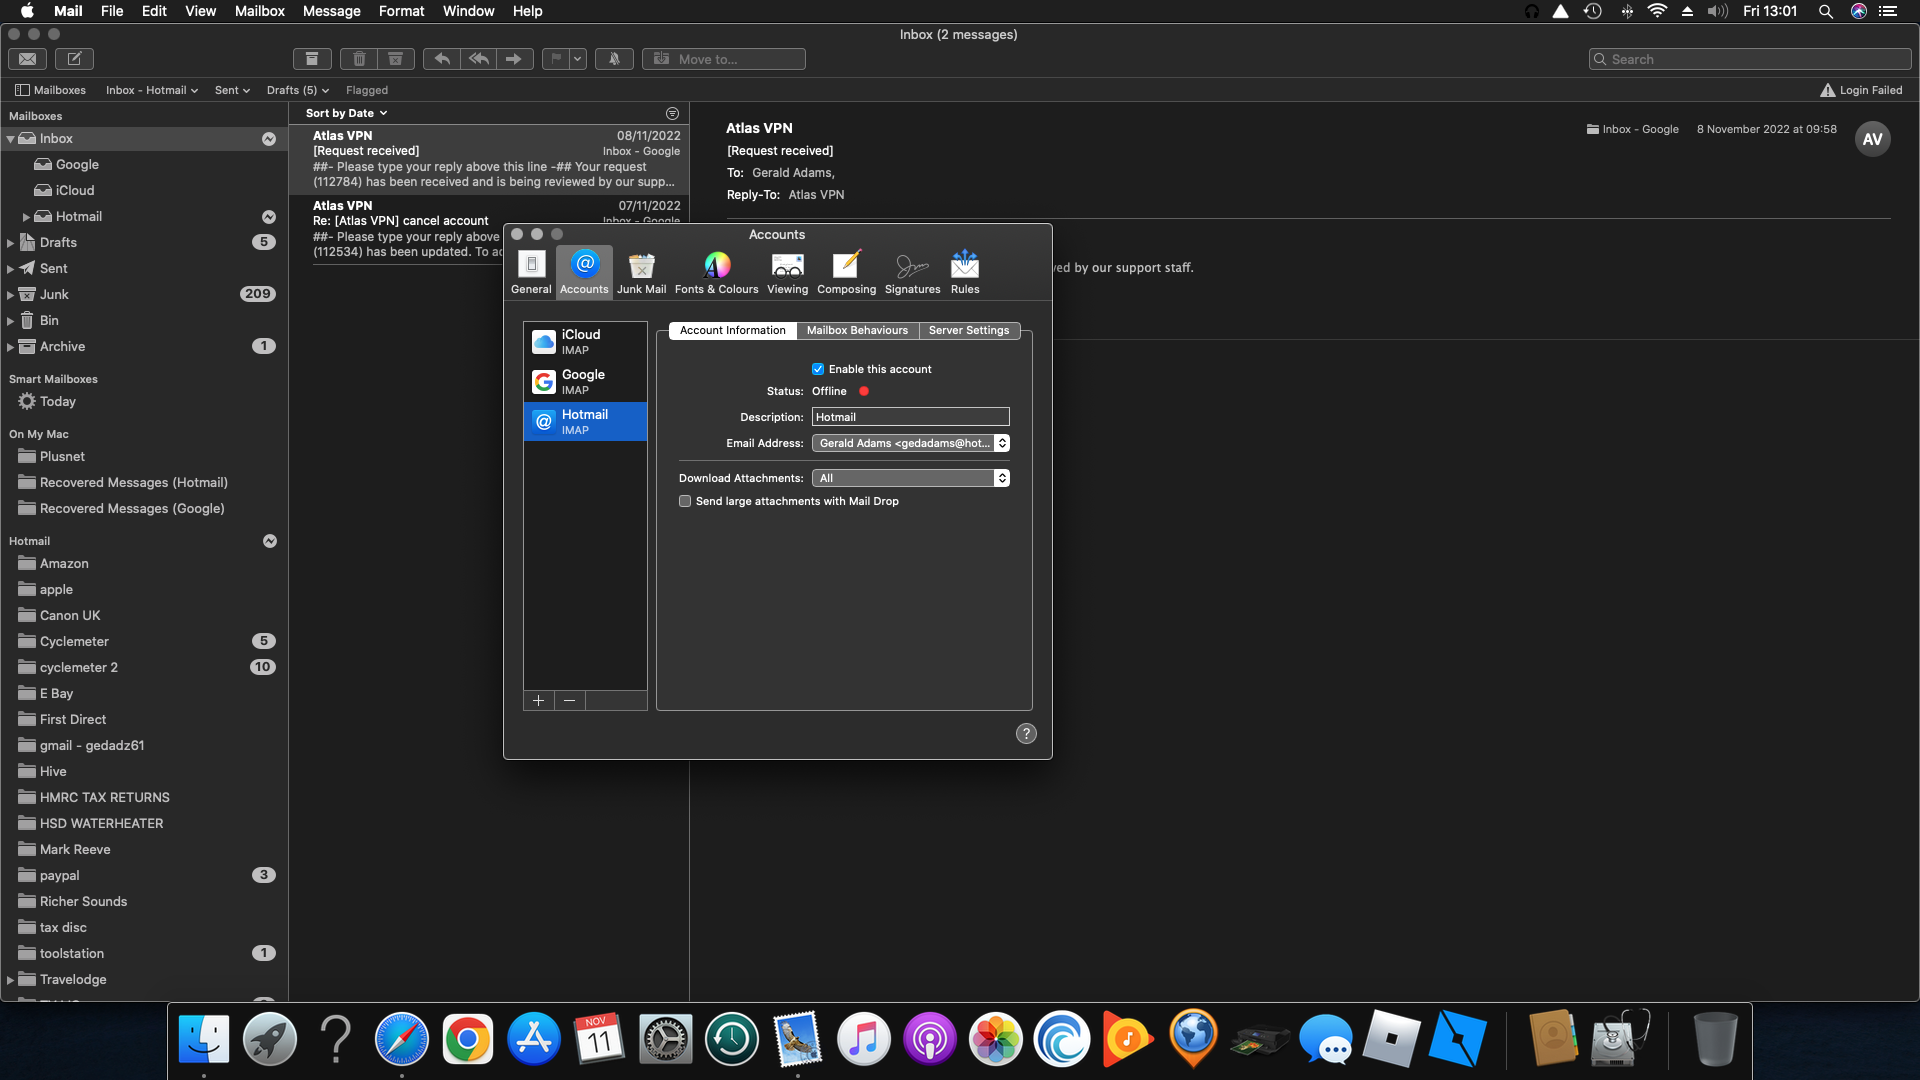Open the Junk Mail preferences pane
This screenshot has height=1080, width=1920.
point(641,272)
